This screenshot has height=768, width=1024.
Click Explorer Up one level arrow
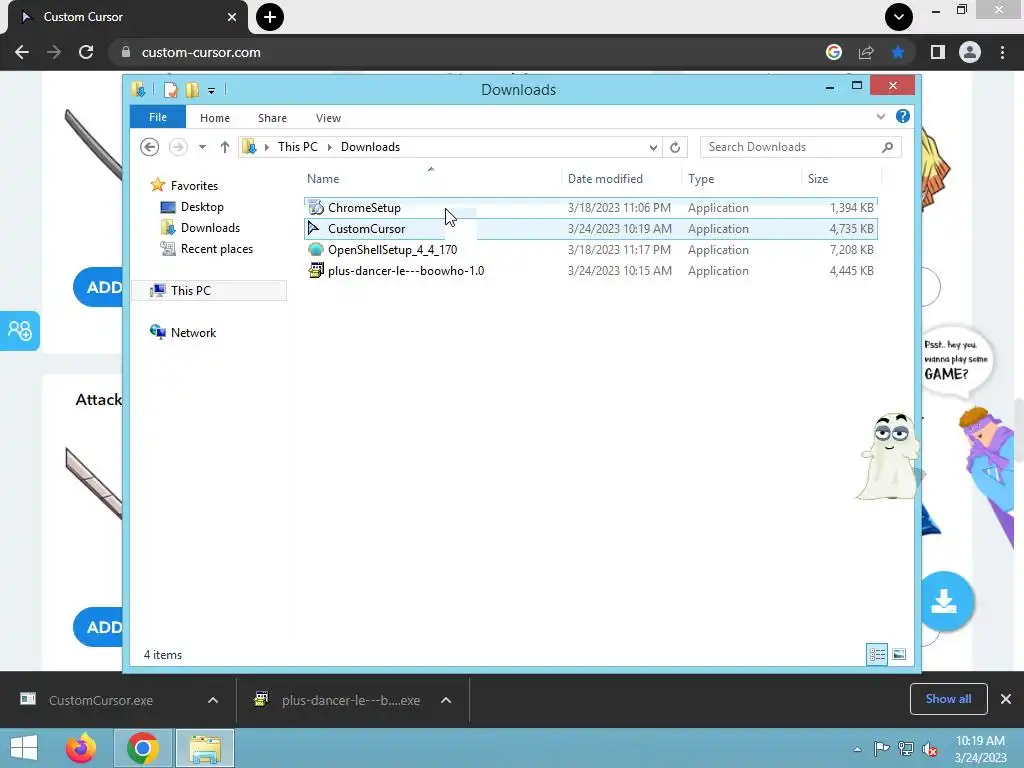(225, 147)
